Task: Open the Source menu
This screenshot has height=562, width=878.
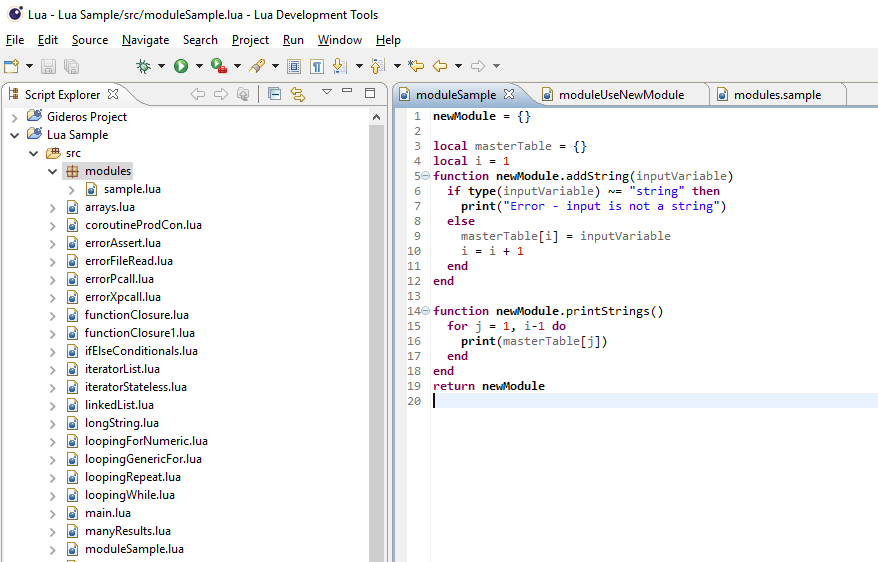Action: point(90,40)
